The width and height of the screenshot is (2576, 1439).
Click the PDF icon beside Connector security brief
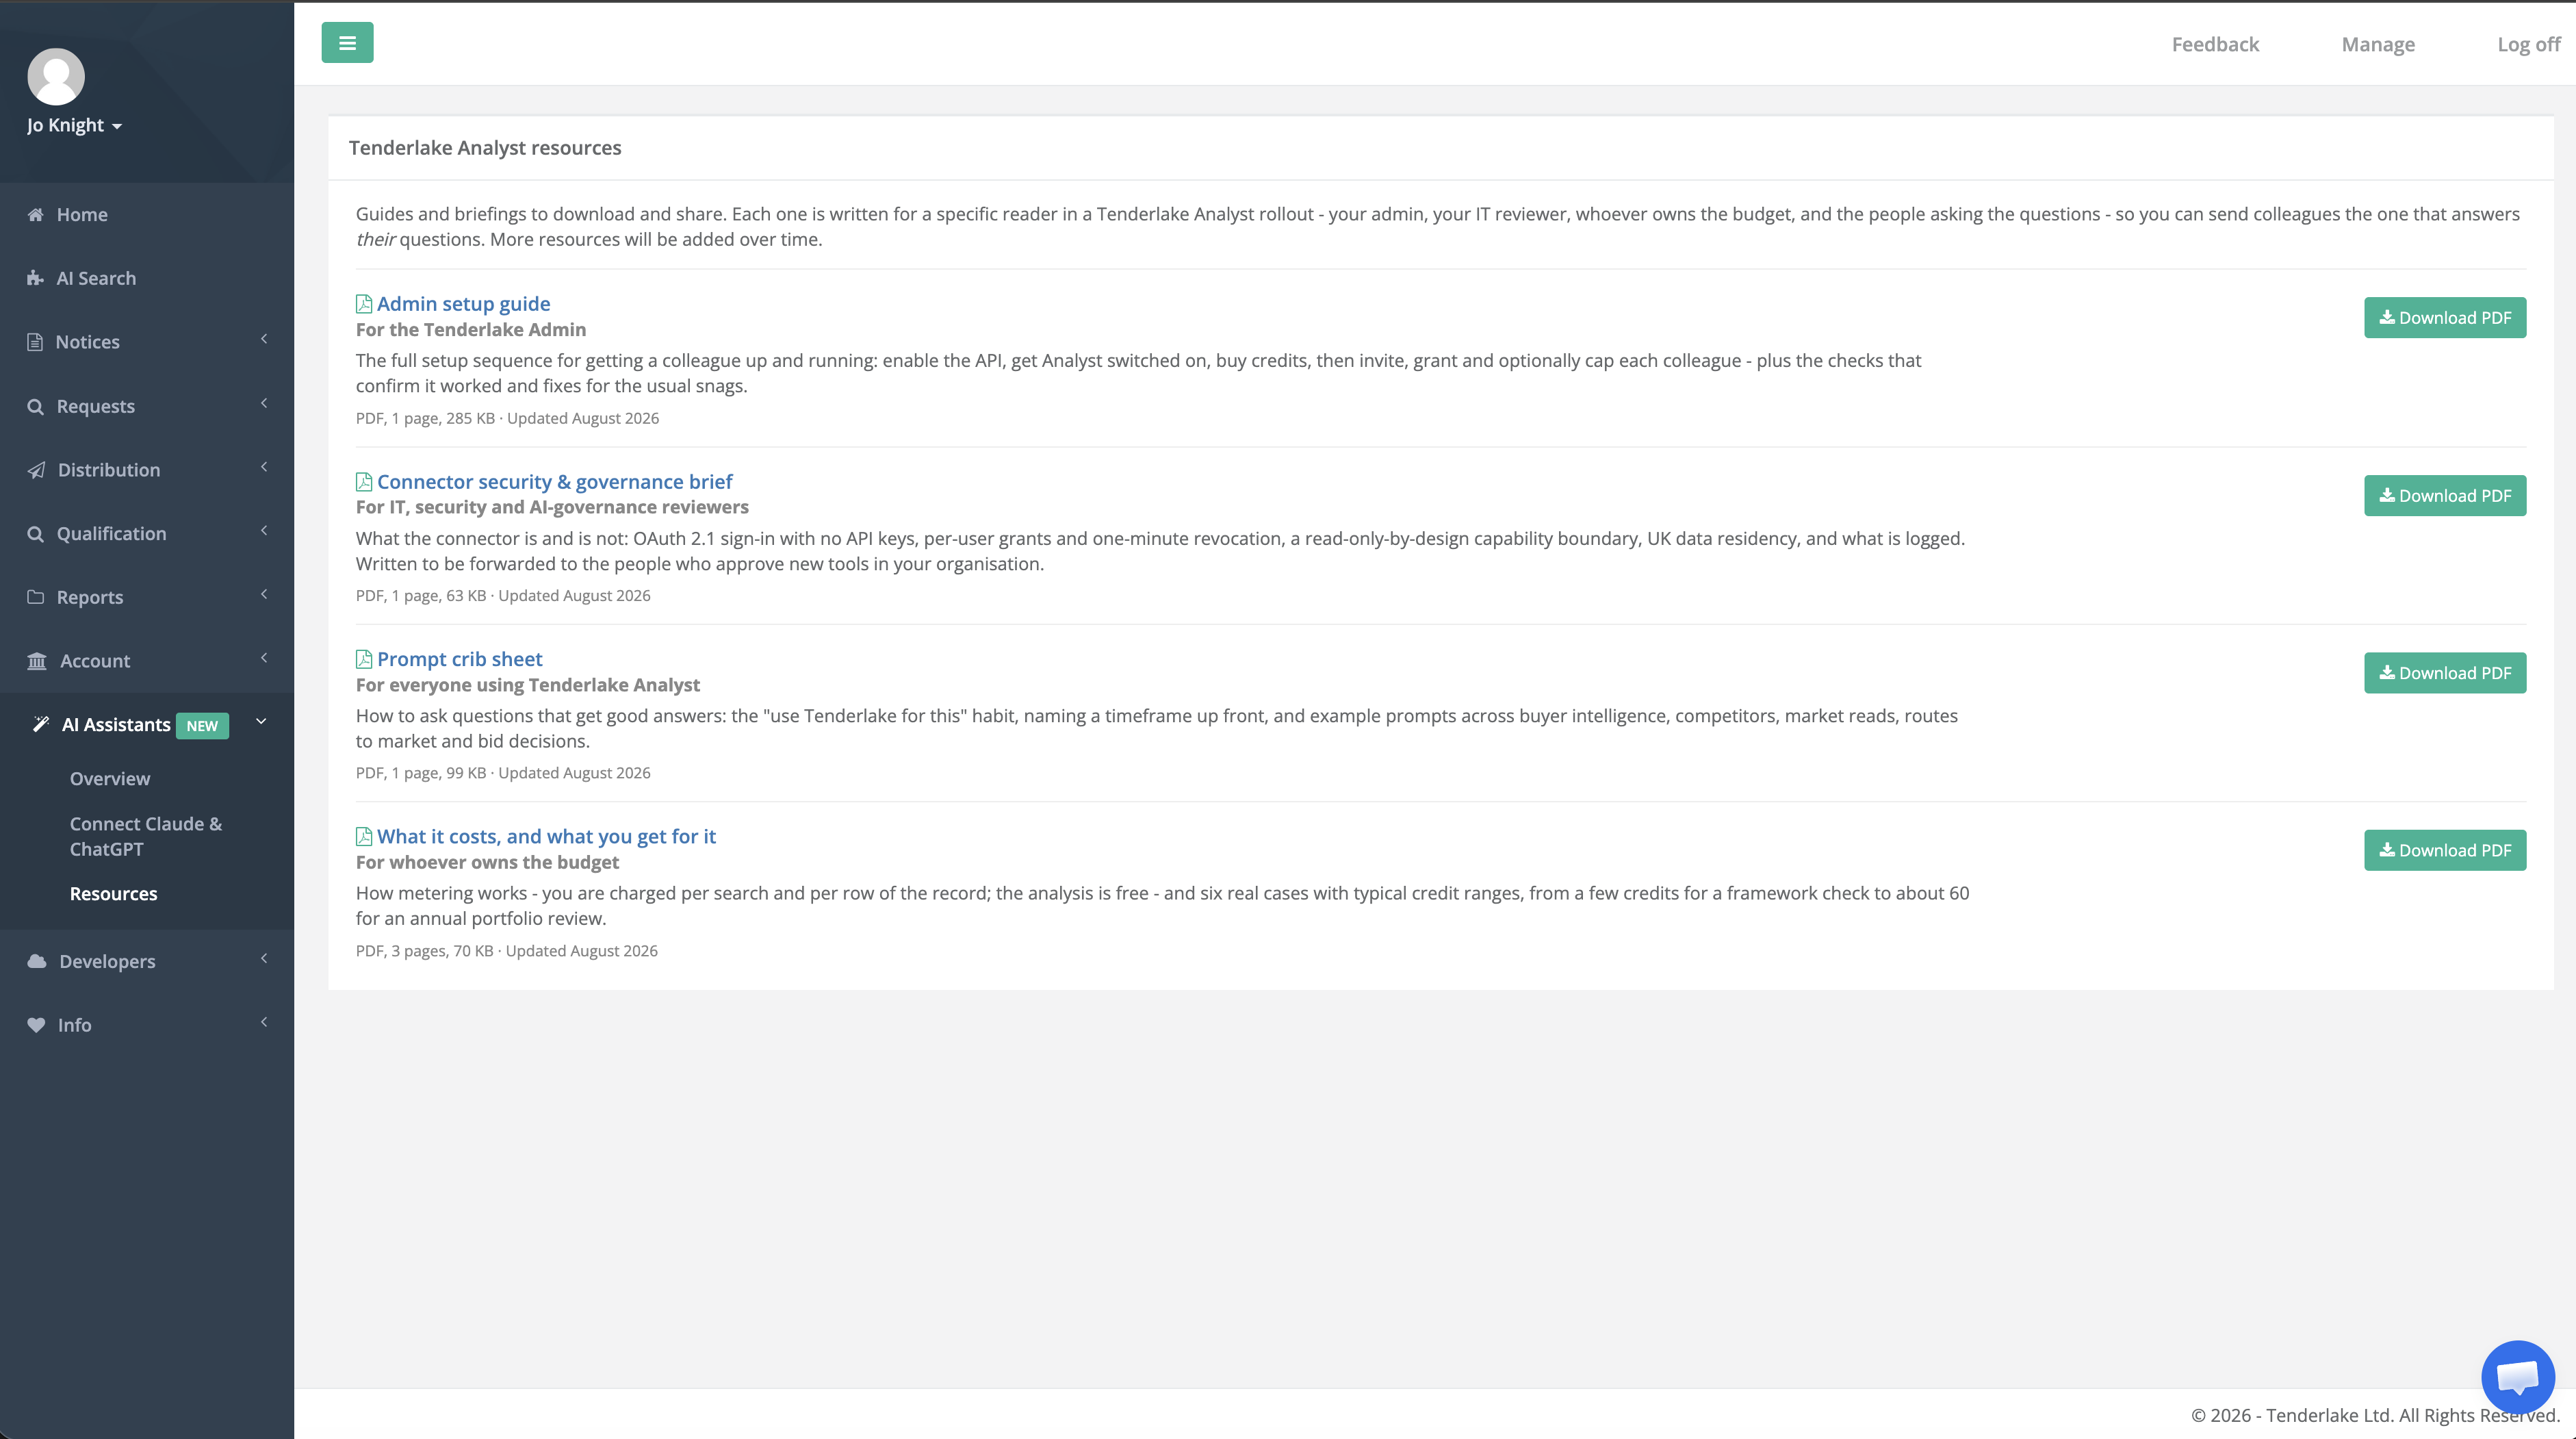click(x=364, y=482)
